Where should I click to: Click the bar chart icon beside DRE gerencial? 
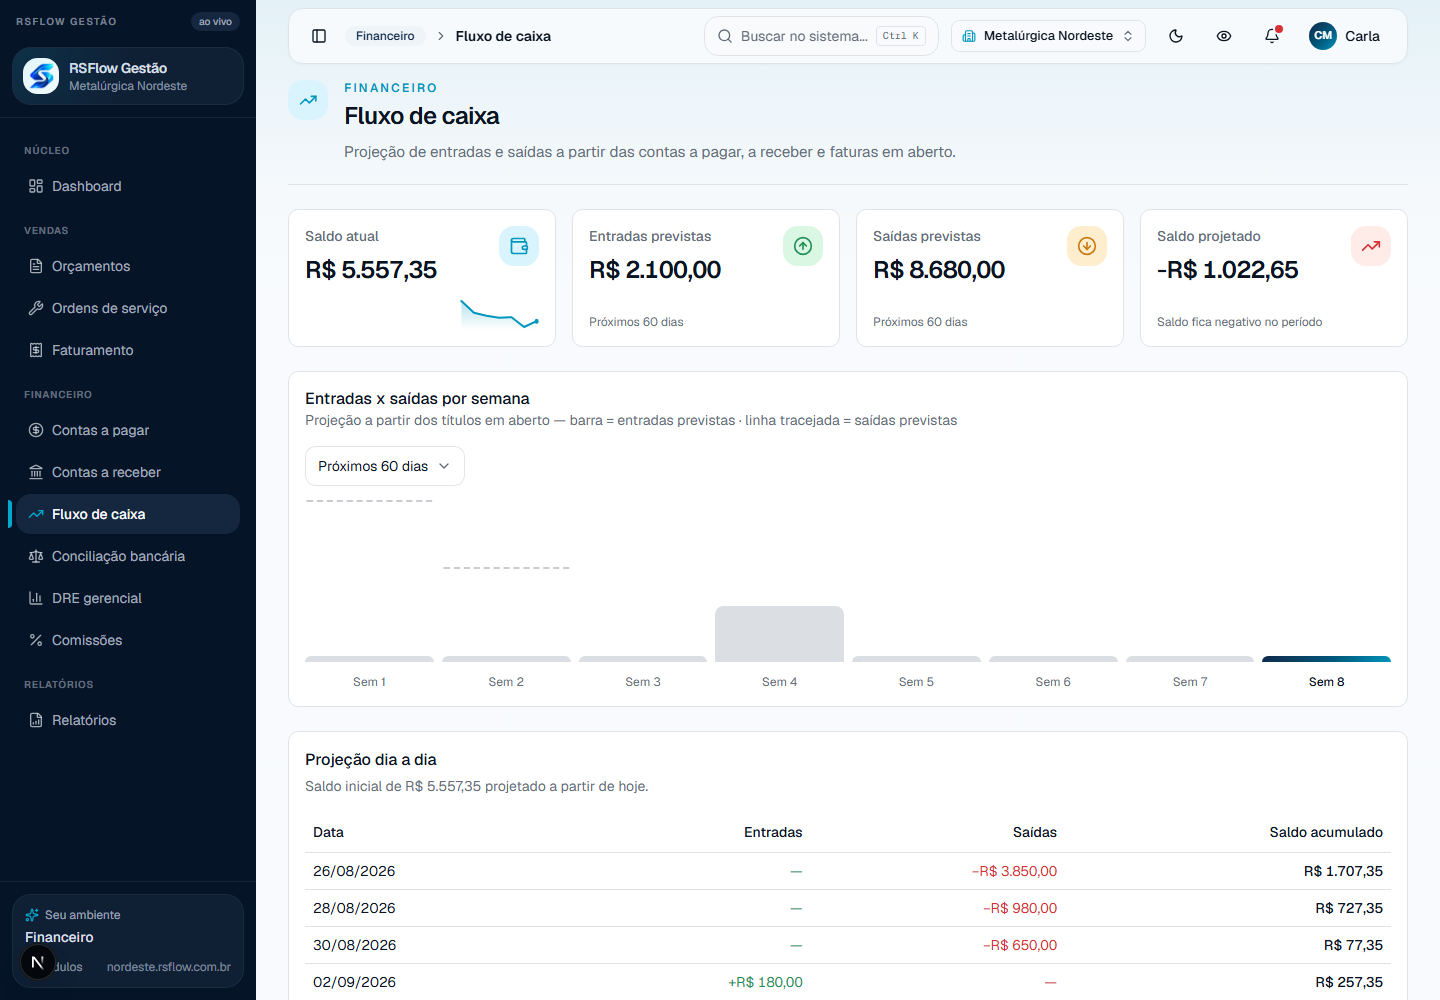[36, 598]
